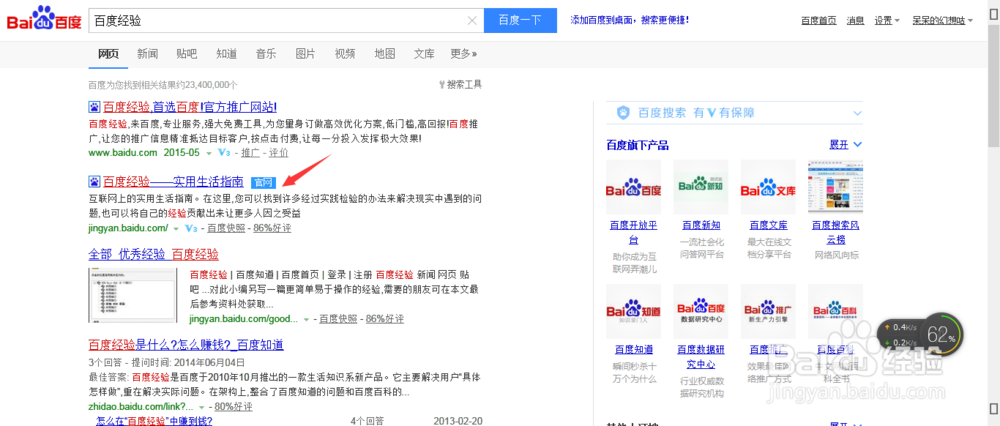
Task: Click the 评价 link
Action: click(279, 153)
